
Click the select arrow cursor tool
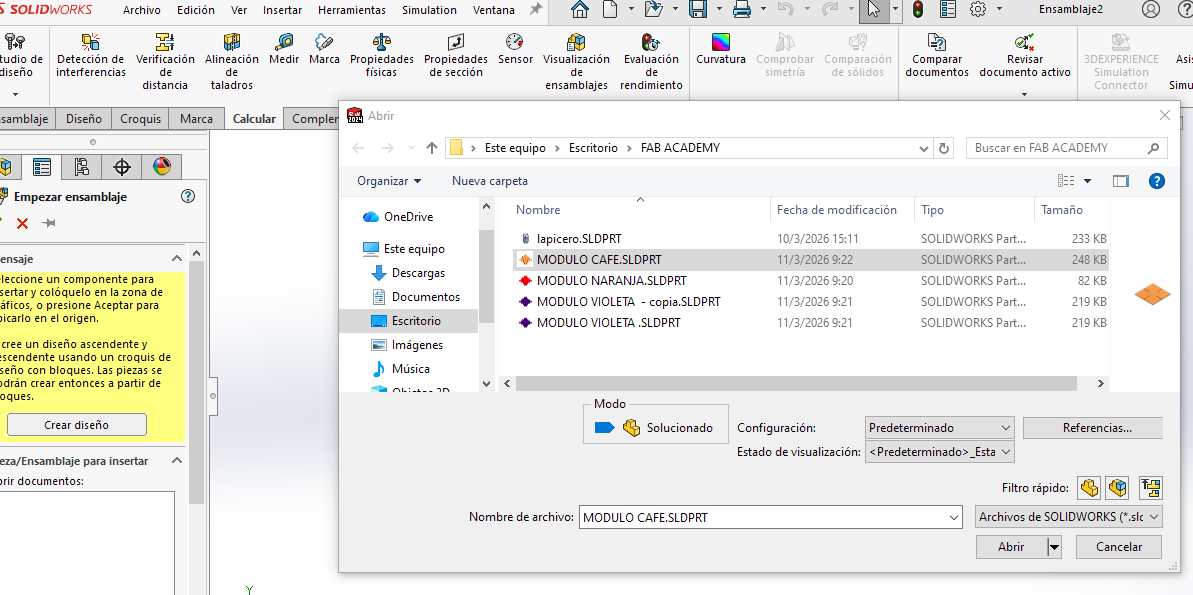click(x=873, y=10)
